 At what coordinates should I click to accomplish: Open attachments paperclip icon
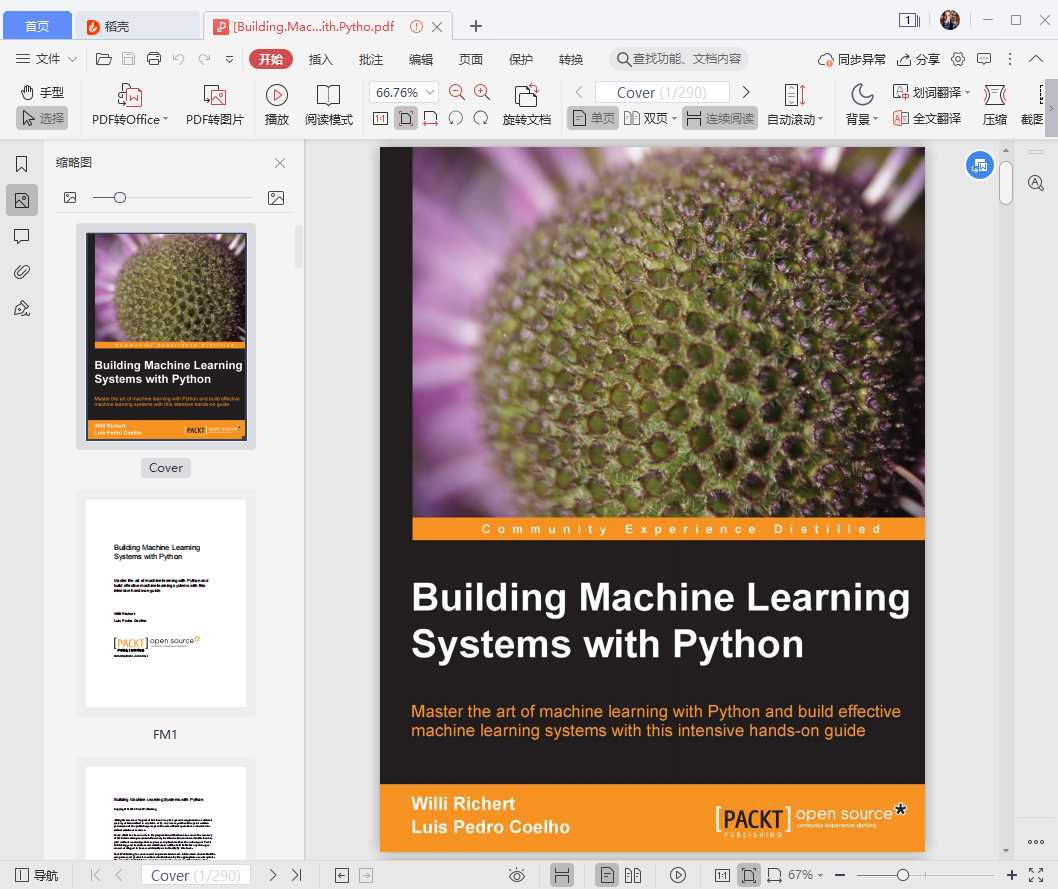[22, 272]
